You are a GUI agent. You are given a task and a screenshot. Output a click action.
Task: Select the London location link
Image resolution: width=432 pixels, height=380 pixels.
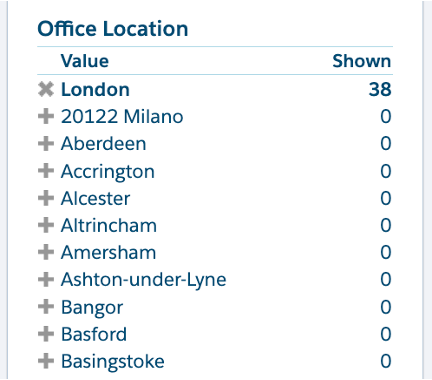[95, 90]
